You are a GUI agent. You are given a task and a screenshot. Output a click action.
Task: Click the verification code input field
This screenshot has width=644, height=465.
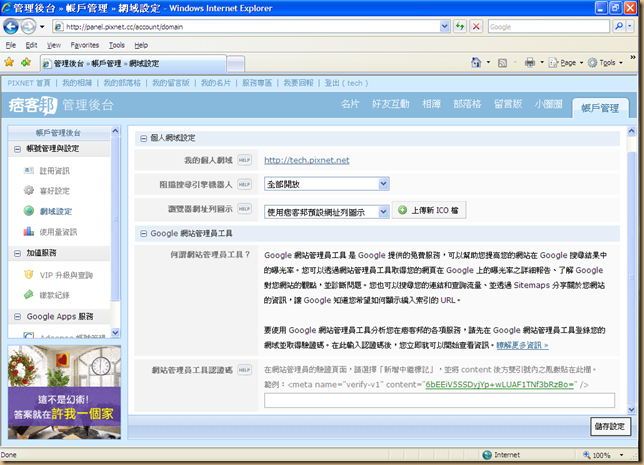[439, 400]
